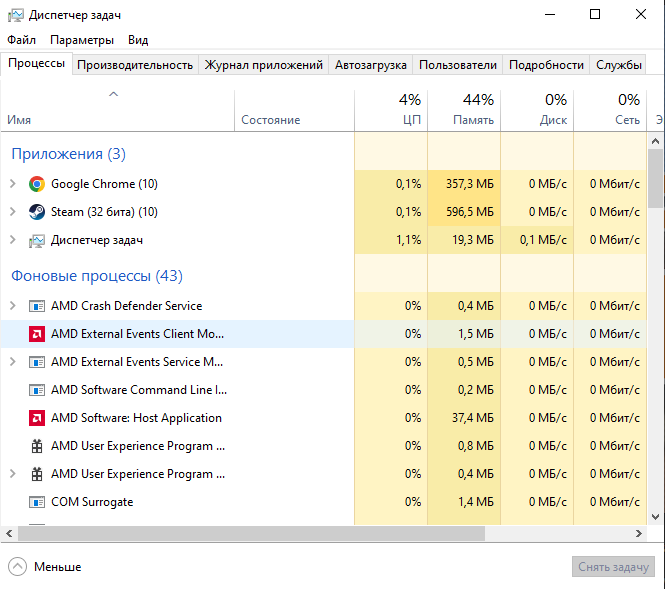Click the AMD Software Command Line icon
Screen dimensions: 665x589
point(37,390)
